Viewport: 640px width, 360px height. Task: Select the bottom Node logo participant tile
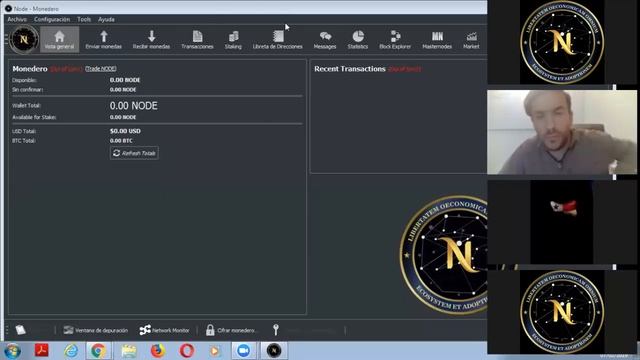click(x=562, y=312)
